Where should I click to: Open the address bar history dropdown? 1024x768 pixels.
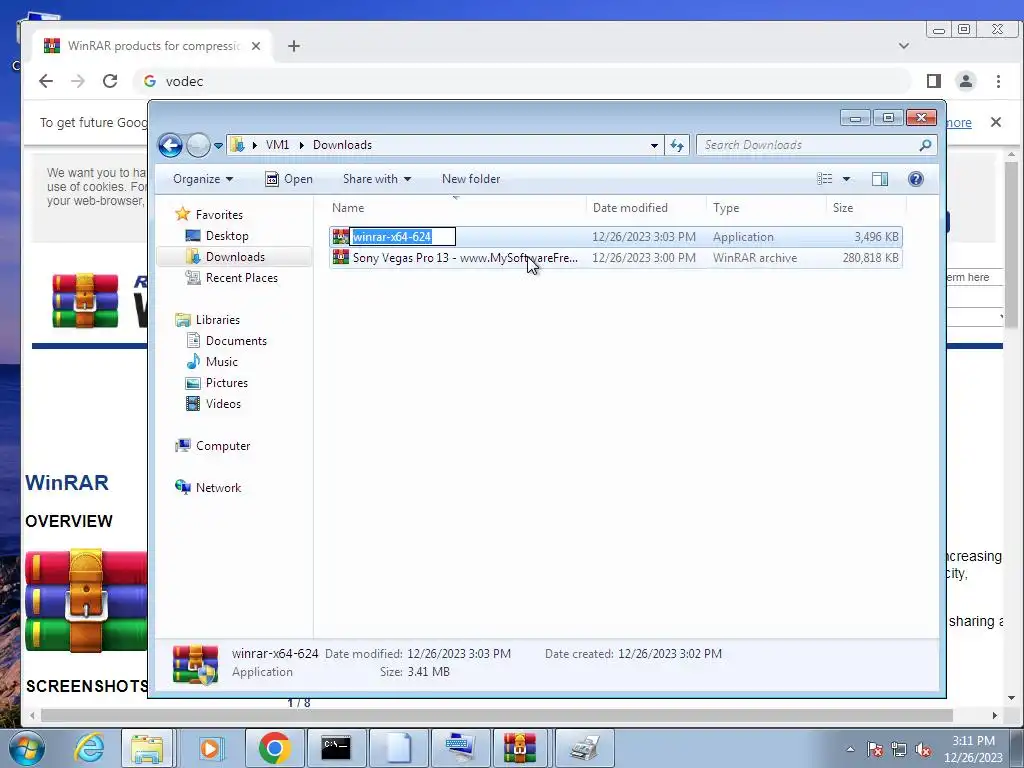(x=654, y=145)
